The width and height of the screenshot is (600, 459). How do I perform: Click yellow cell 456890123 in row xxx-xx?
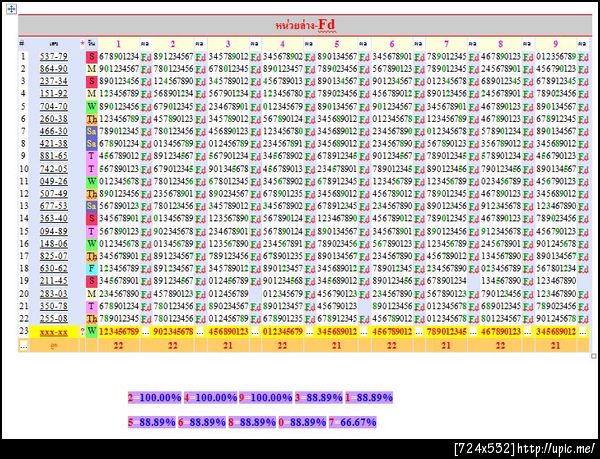[228, 332]
